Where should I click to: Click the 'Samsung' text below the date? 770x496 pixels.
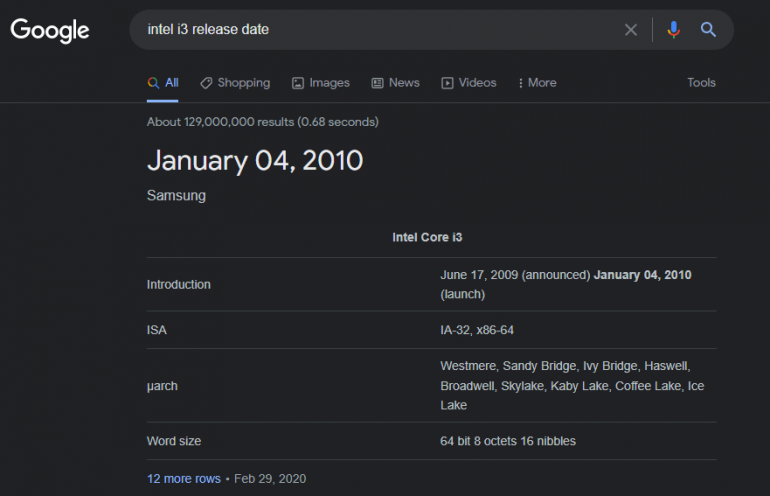pos(176,195)
